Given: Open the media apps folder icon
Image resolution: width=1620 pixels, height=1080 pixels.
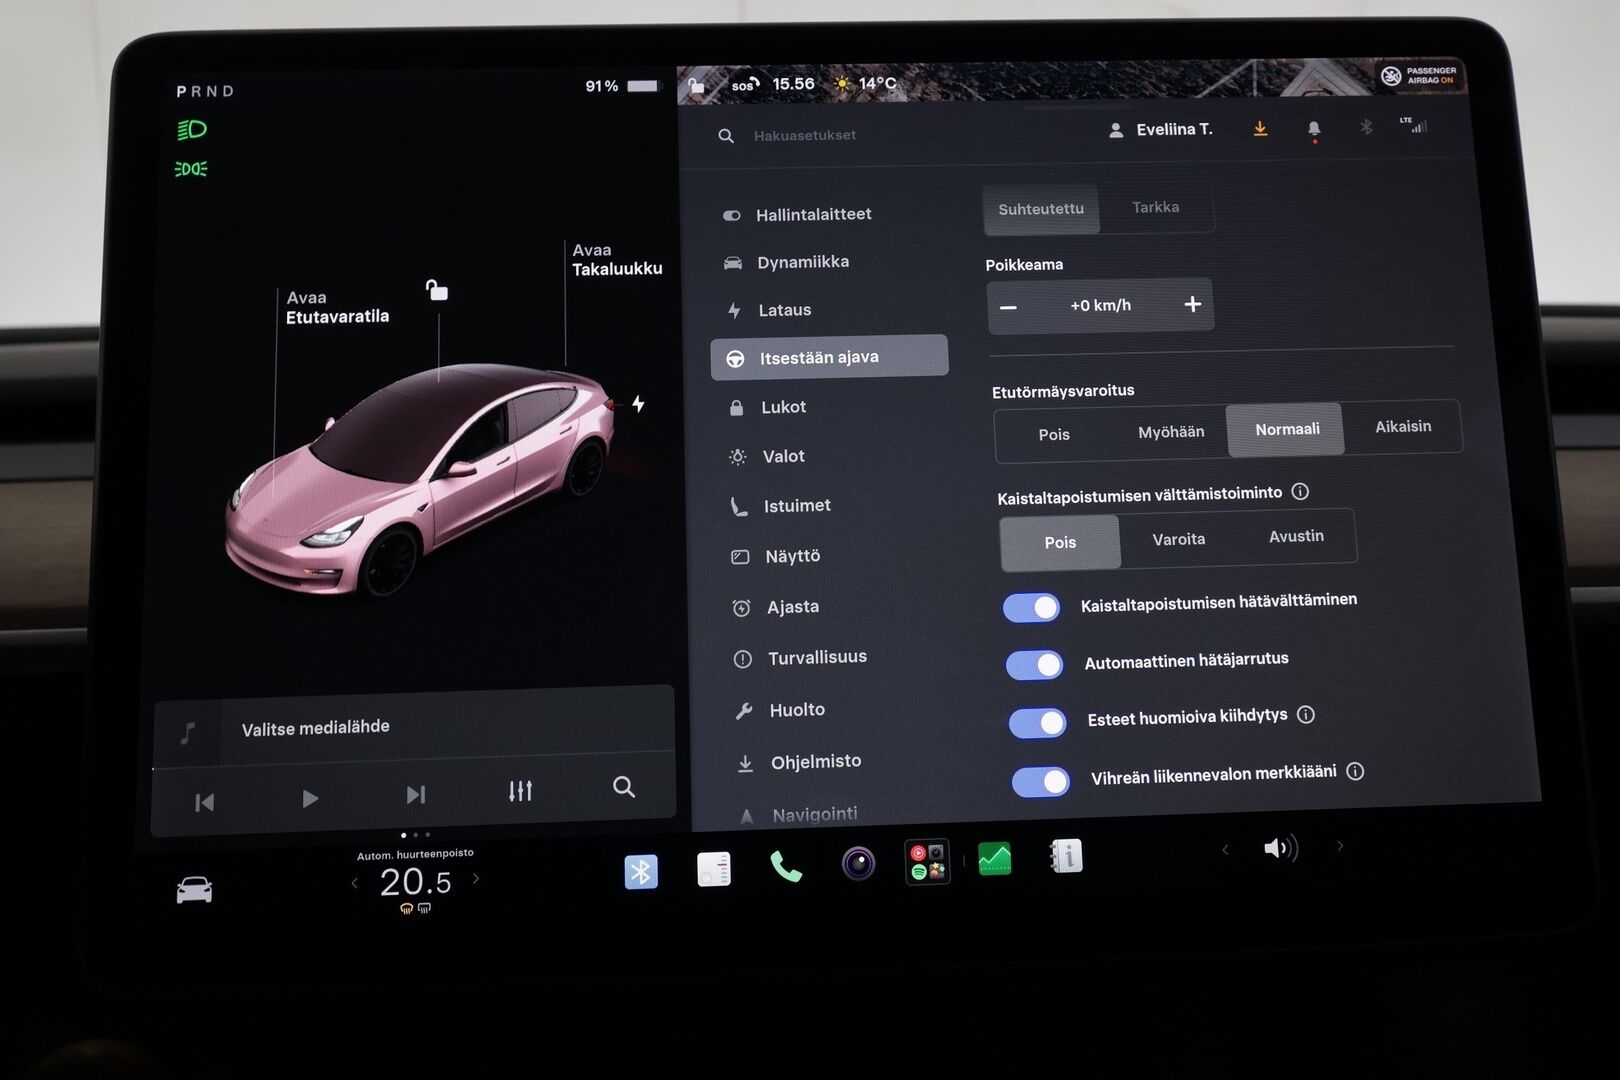Looking at the screenshot, I should coord(927,861).
